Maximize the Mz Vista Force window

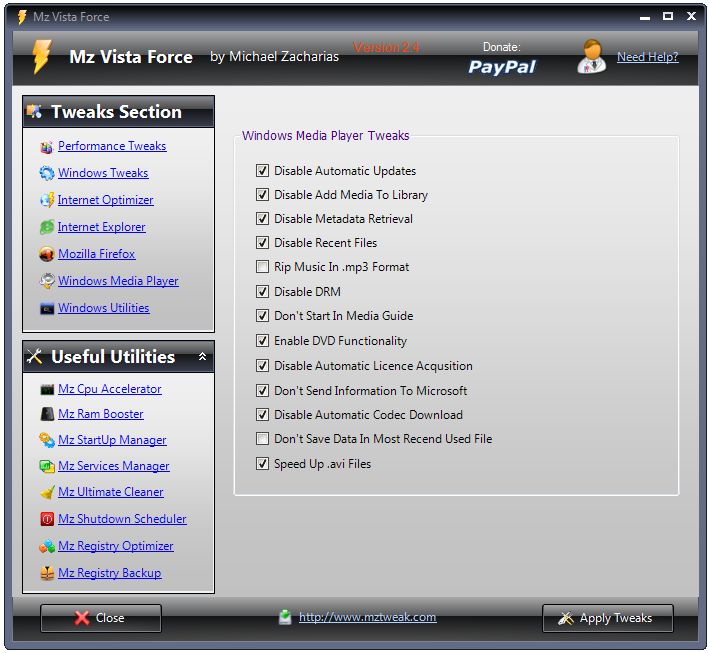point(667,17)
